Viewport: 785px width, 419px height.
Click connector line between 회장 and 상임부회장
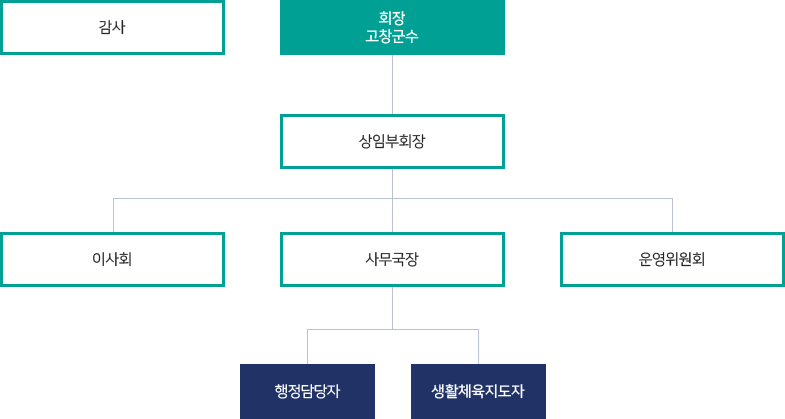click(392, 85)
